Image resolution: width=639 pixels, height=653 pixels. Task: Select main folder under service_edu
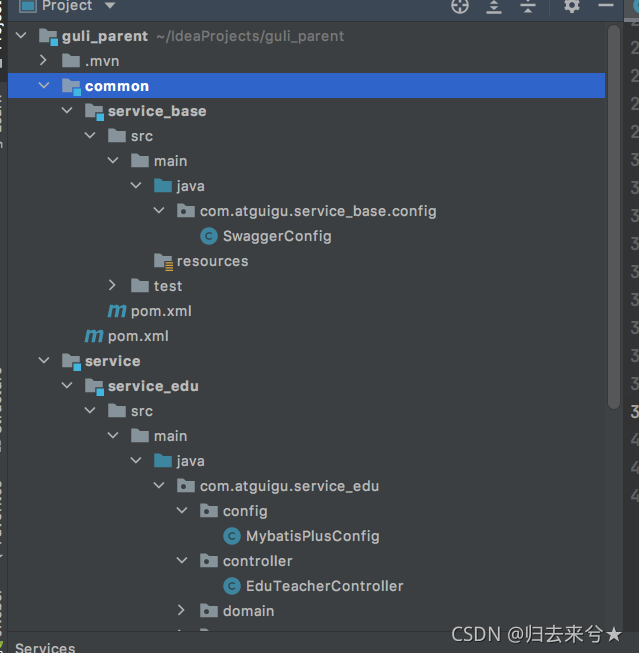(x=170, y=436)
